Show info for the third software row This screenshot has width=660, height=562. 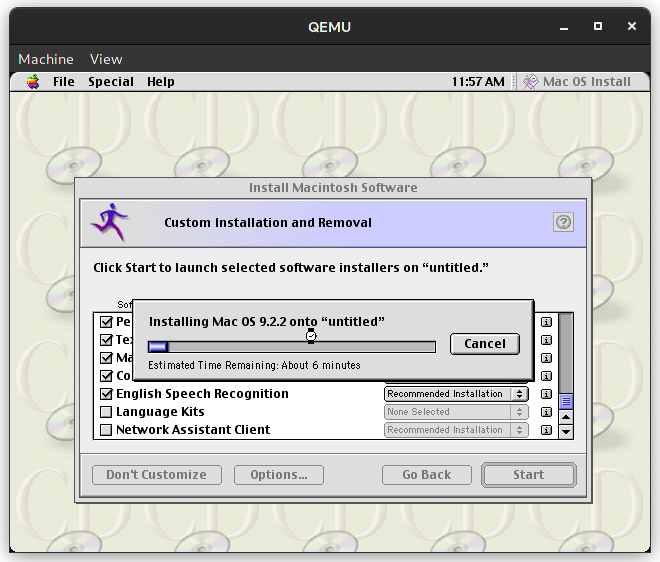(x=546, y=358)
